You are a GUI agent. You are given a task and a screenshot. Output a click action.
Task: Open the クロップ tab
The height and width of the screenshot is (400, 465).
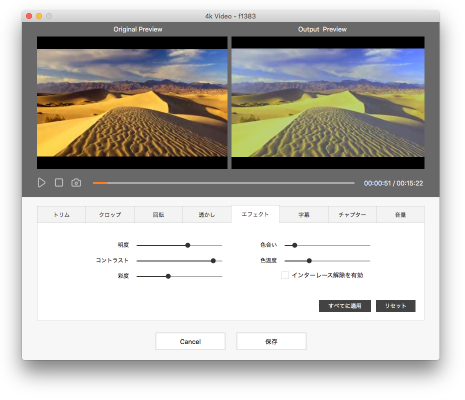point(110,215)
